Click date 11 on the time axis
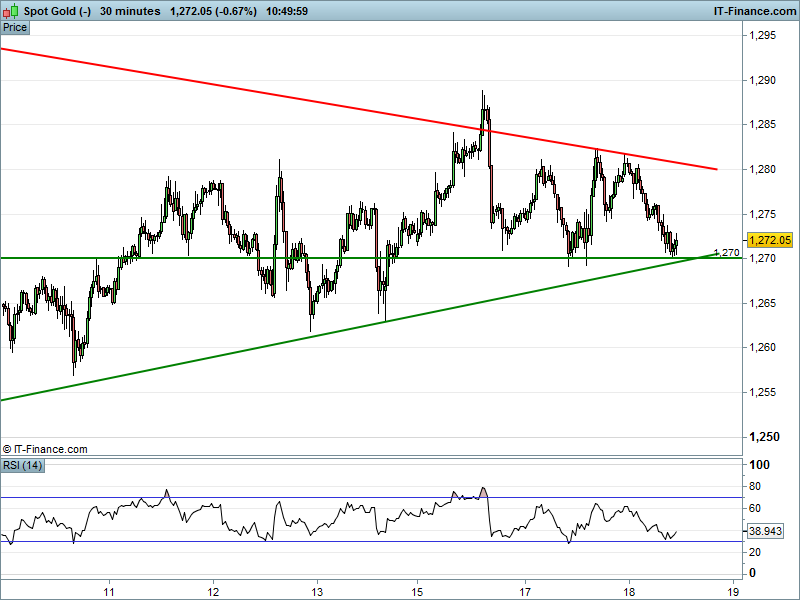 click(x=109, y=592)
